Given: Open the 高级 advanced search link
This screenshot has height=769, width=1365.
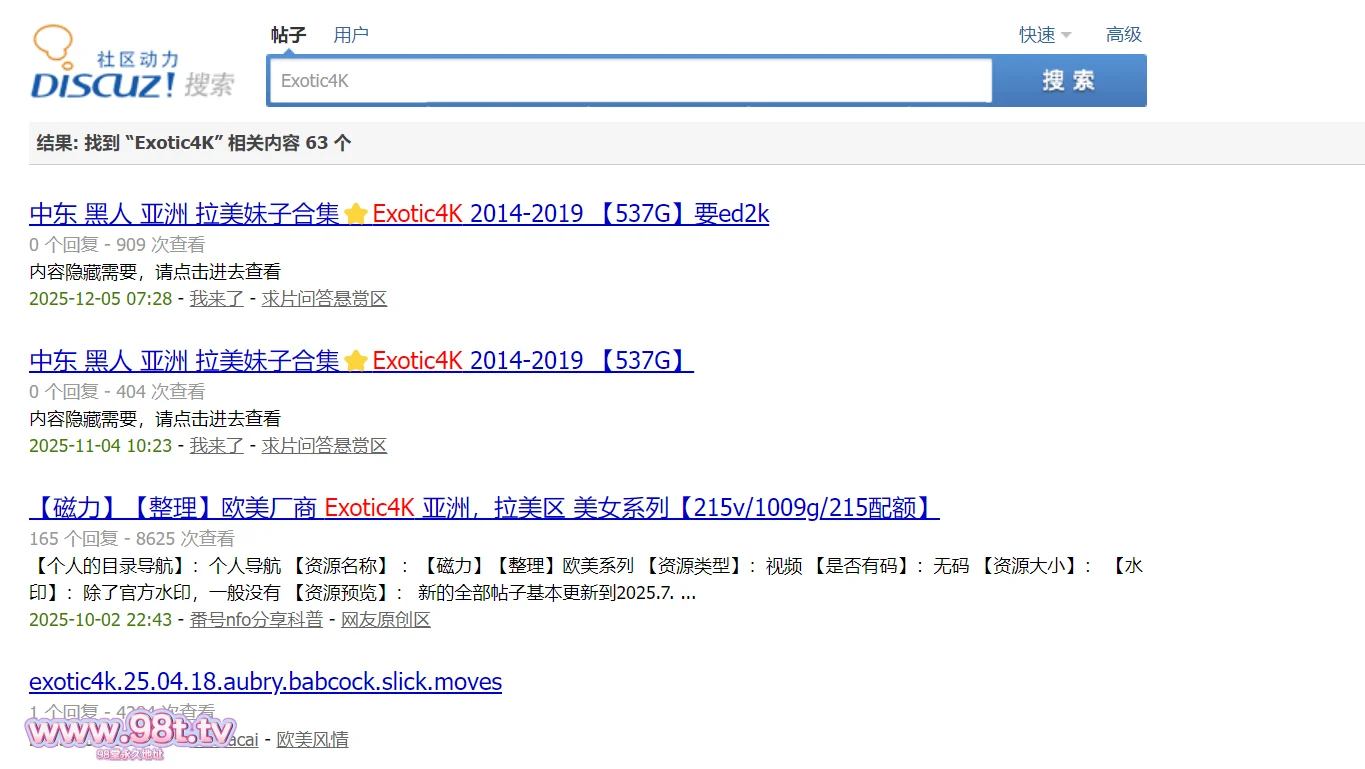Looking at the screenshot, I should (x=1123, y=35).
